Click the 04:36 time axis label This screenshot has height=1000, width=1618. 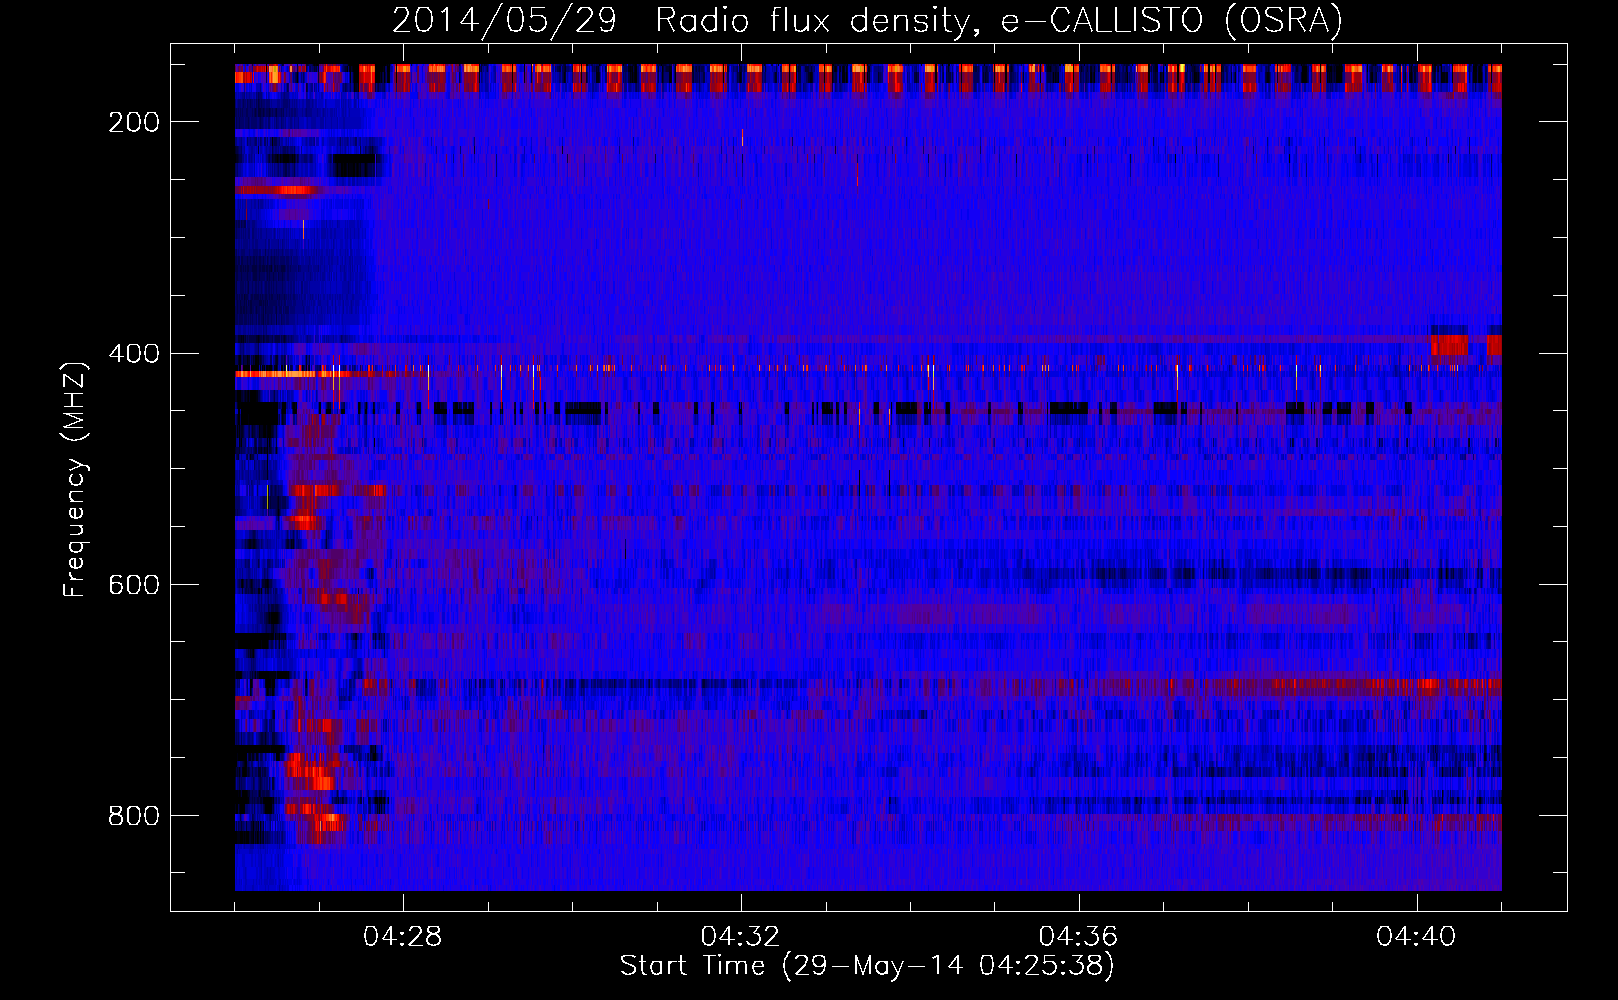click(x=1079, y=936)
